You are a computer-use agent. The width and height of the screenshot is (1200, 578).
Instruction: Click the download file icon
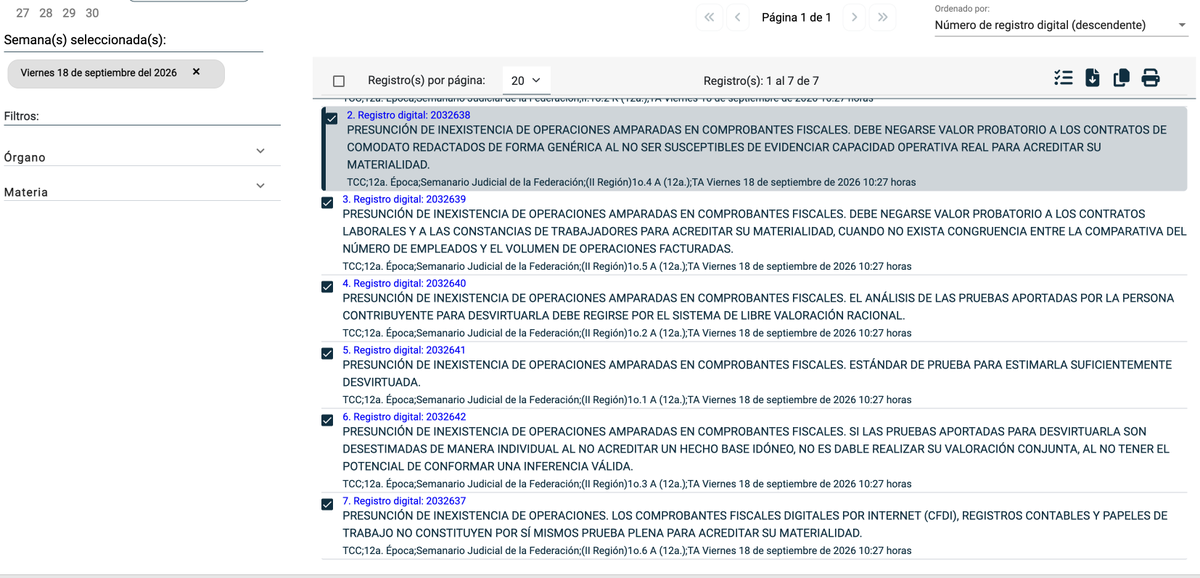pos(1092,78)
